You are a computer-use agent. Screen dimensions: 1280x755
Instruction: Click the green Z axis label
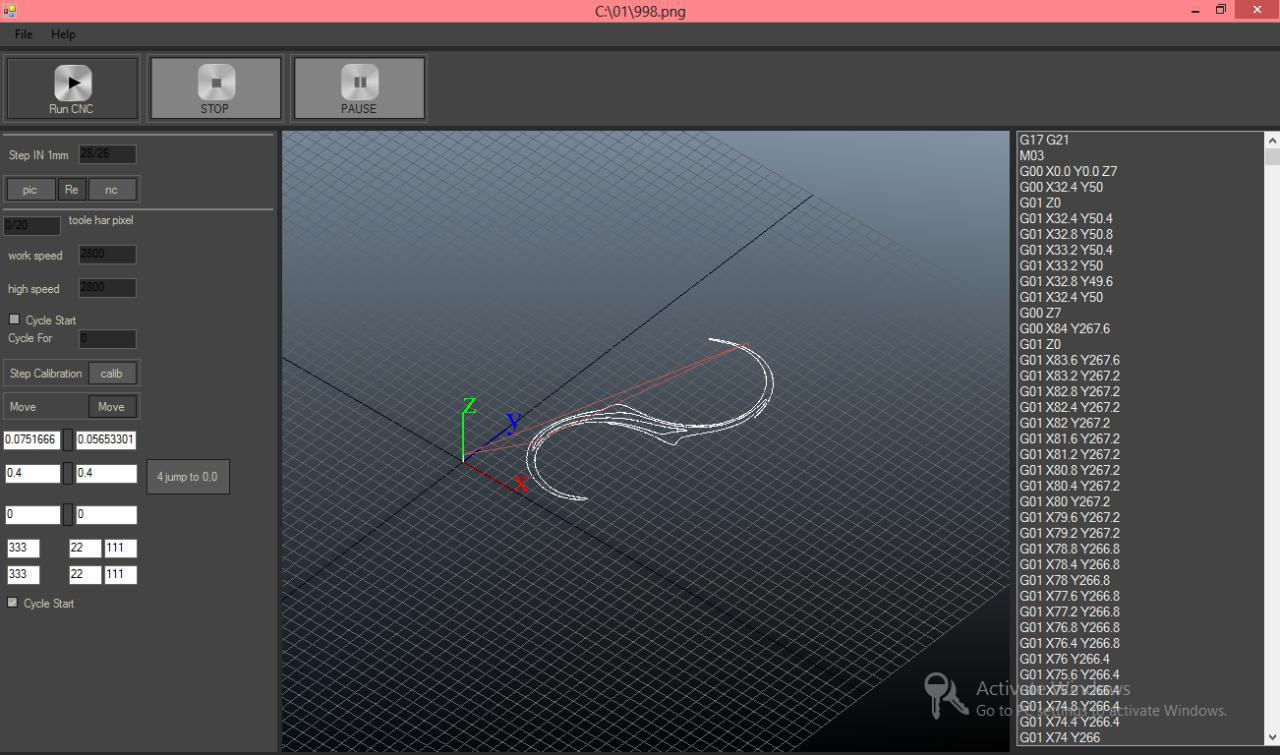(469, 406)
